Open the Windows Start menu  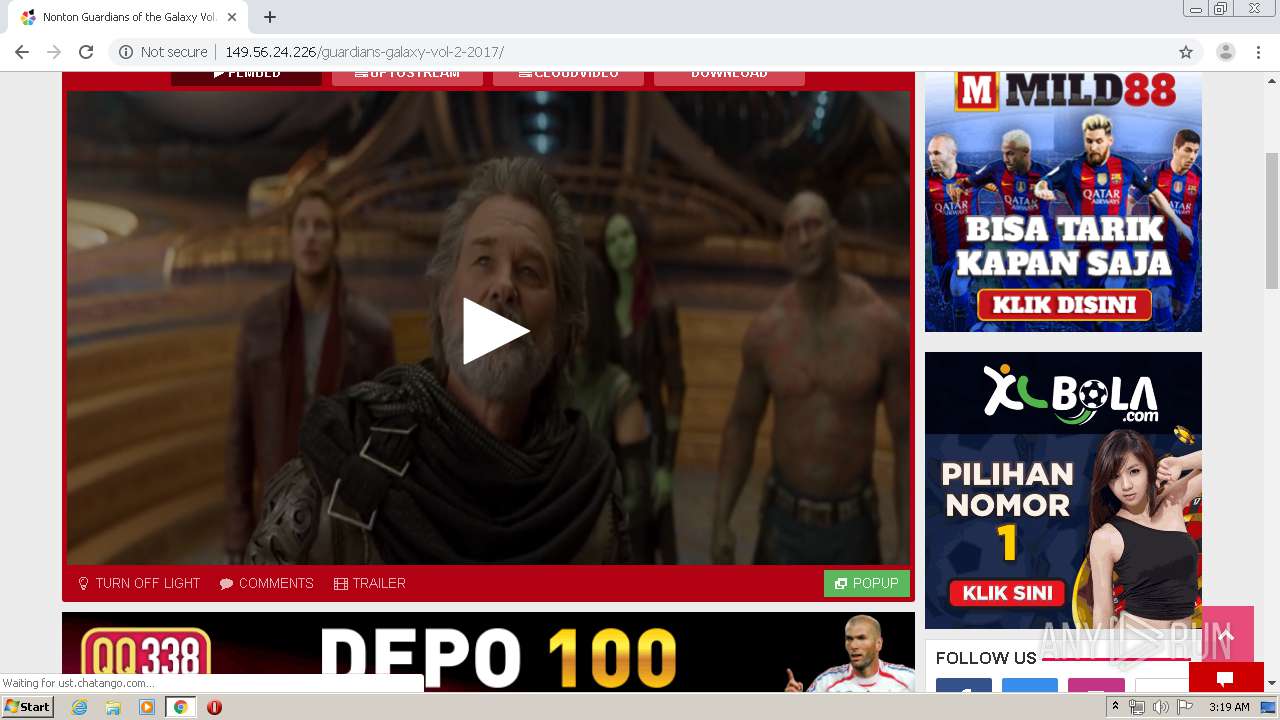tap(28, 707)
